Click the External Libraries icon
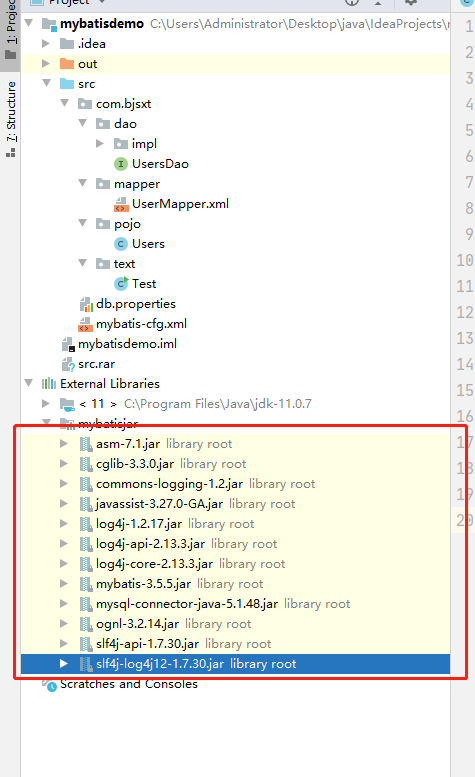Viewport: 475px width, 777px height. (x=49, y=384)
